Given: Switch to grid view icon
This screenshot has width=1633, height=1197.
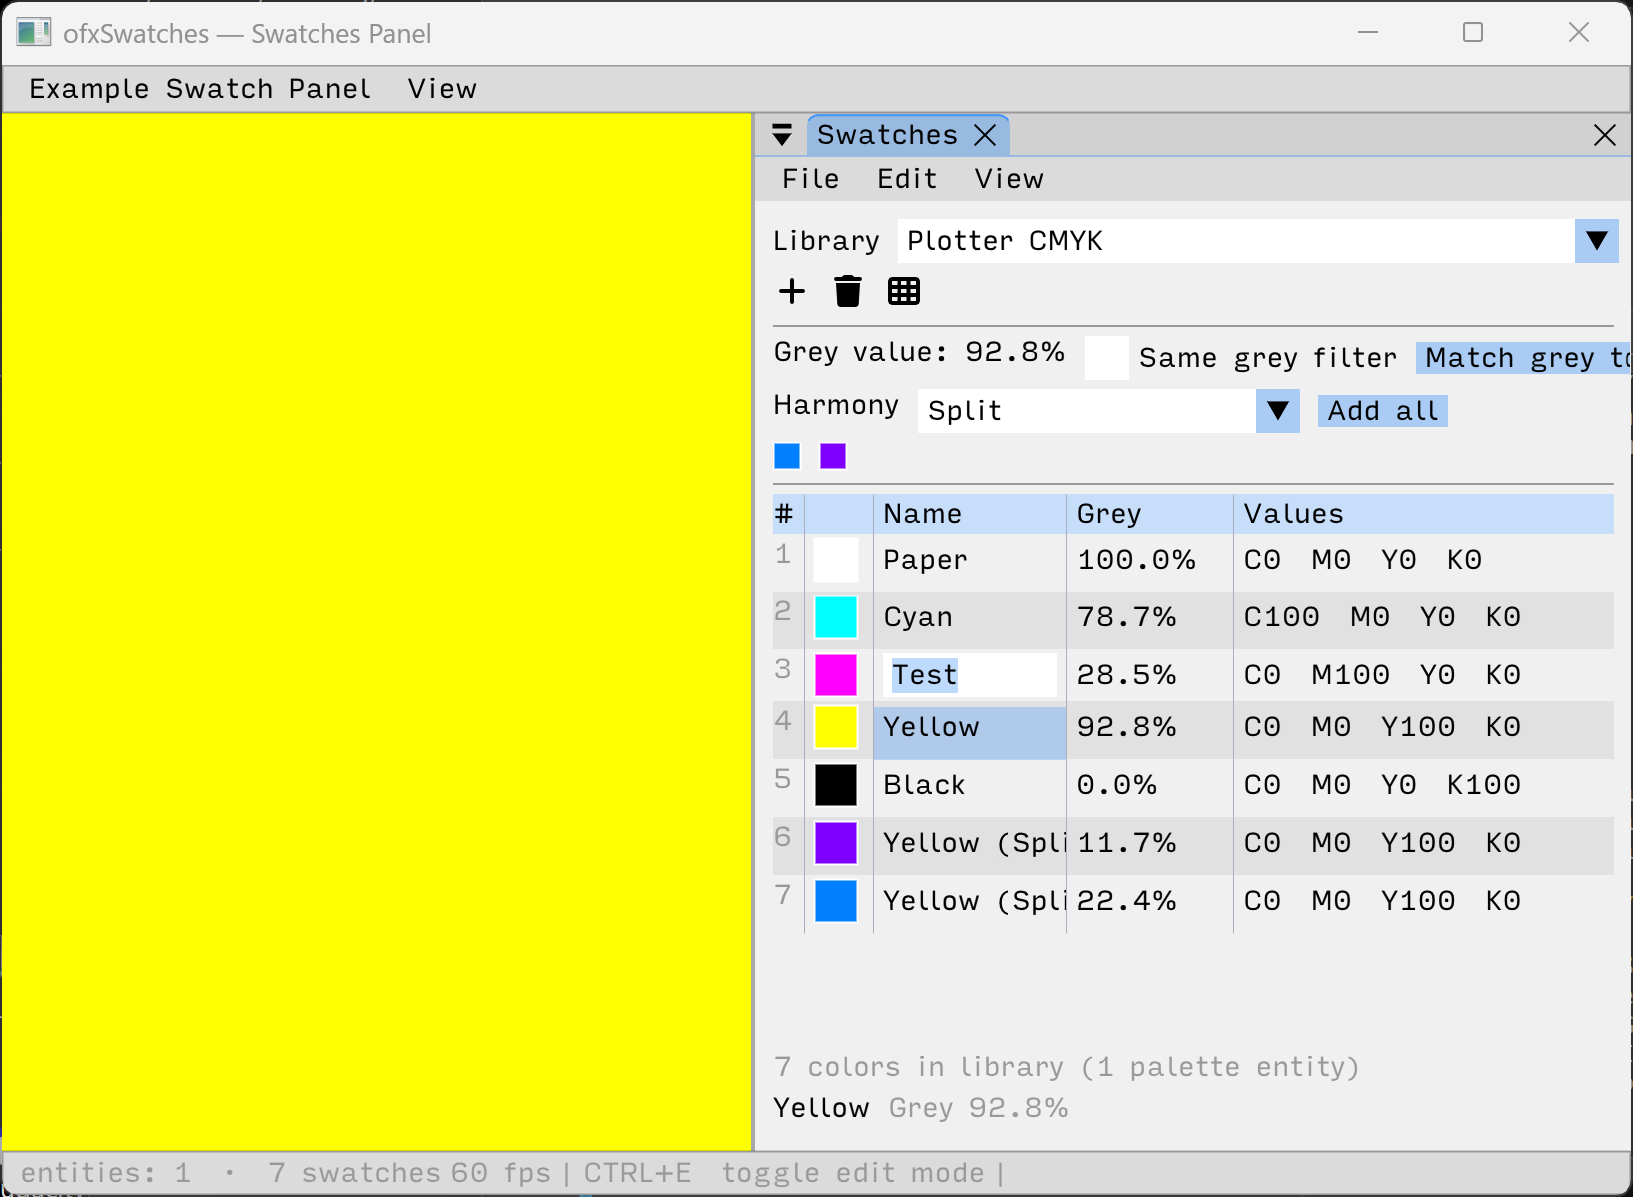Looking at the screenshot, I should [x=904, y=291].
